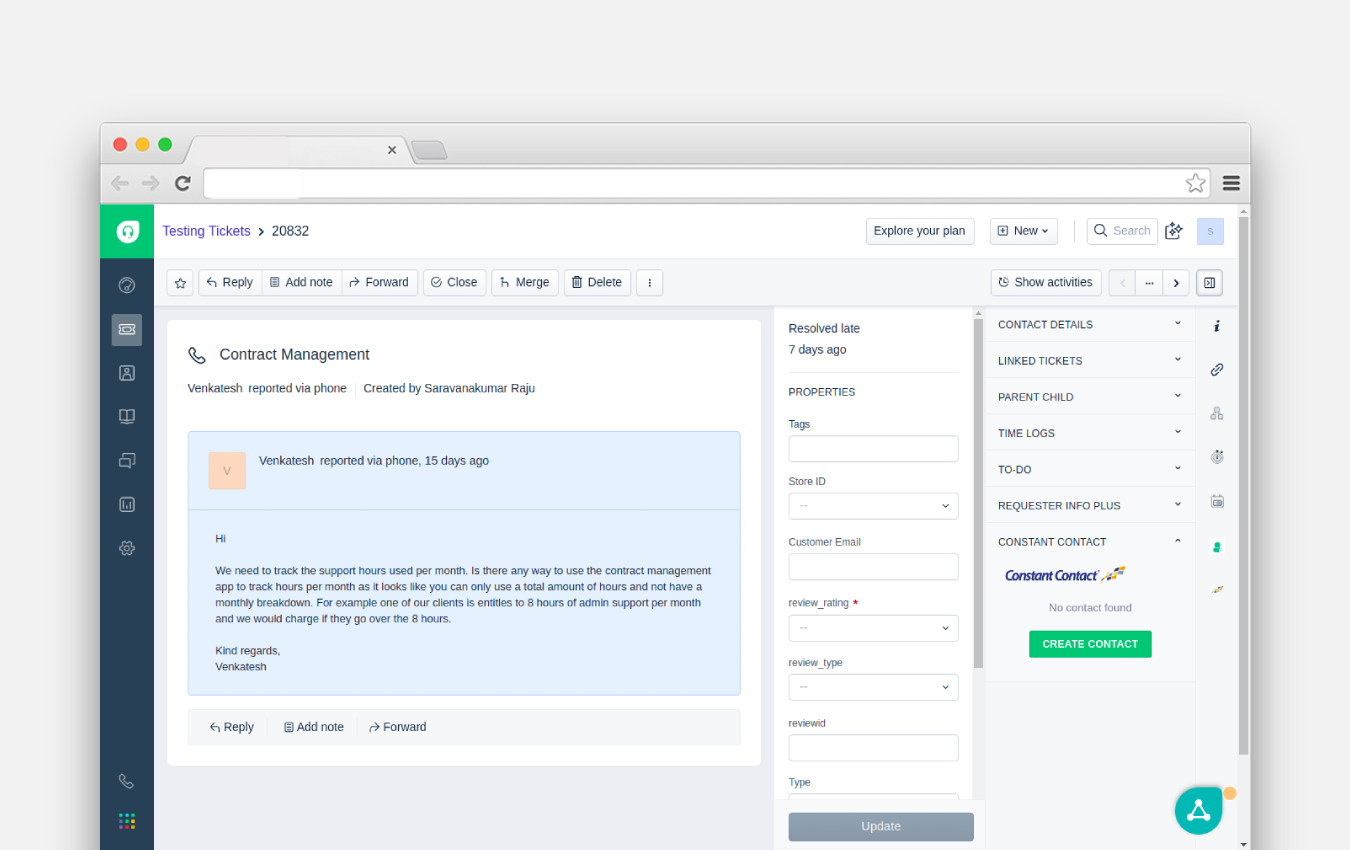Close the current browser tab
The width and height of the screenshot is (1350, 850).
coord(392,150)
